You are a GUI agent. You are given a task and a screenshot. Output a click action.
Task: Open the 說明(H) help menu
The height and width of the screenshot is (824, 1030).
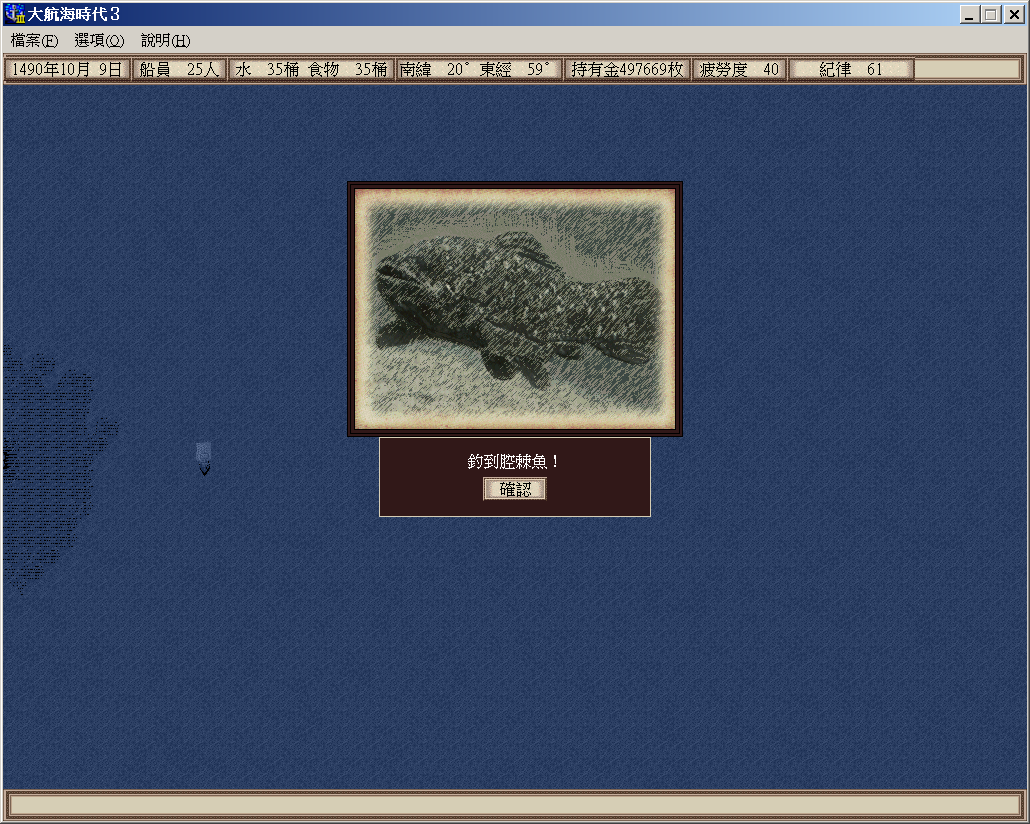[165, 41]
